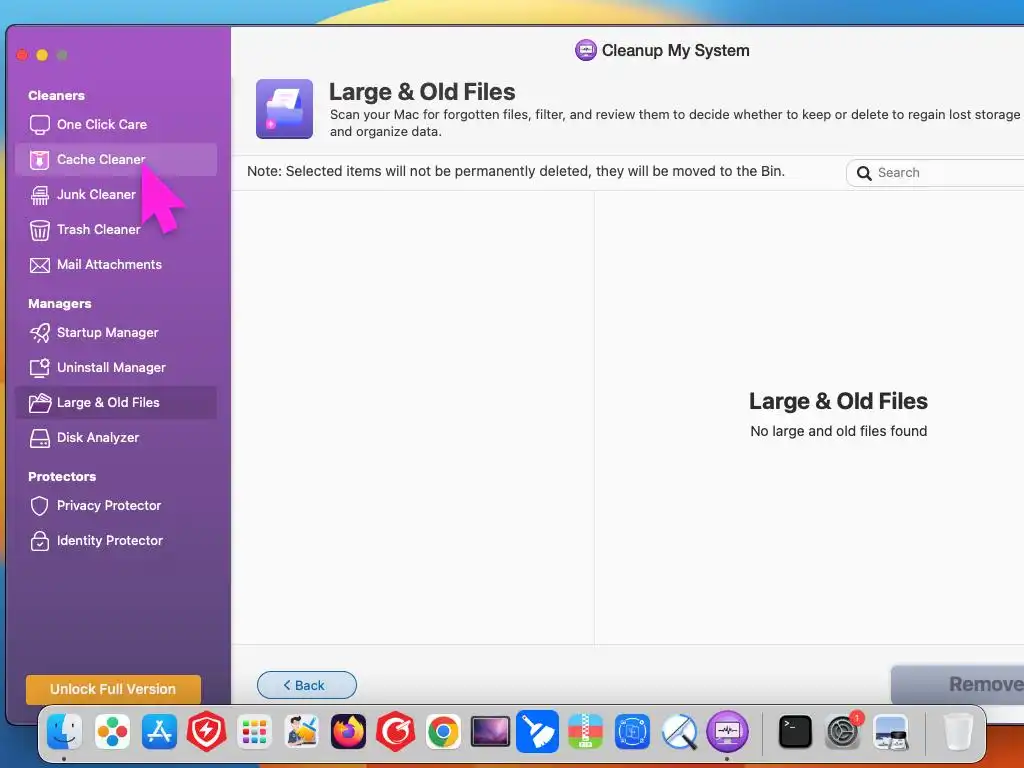The height and width of the screenshot is (768, 1024).
Task: Launch Google Chrome from the Dock
Action: tap(443, 732)
